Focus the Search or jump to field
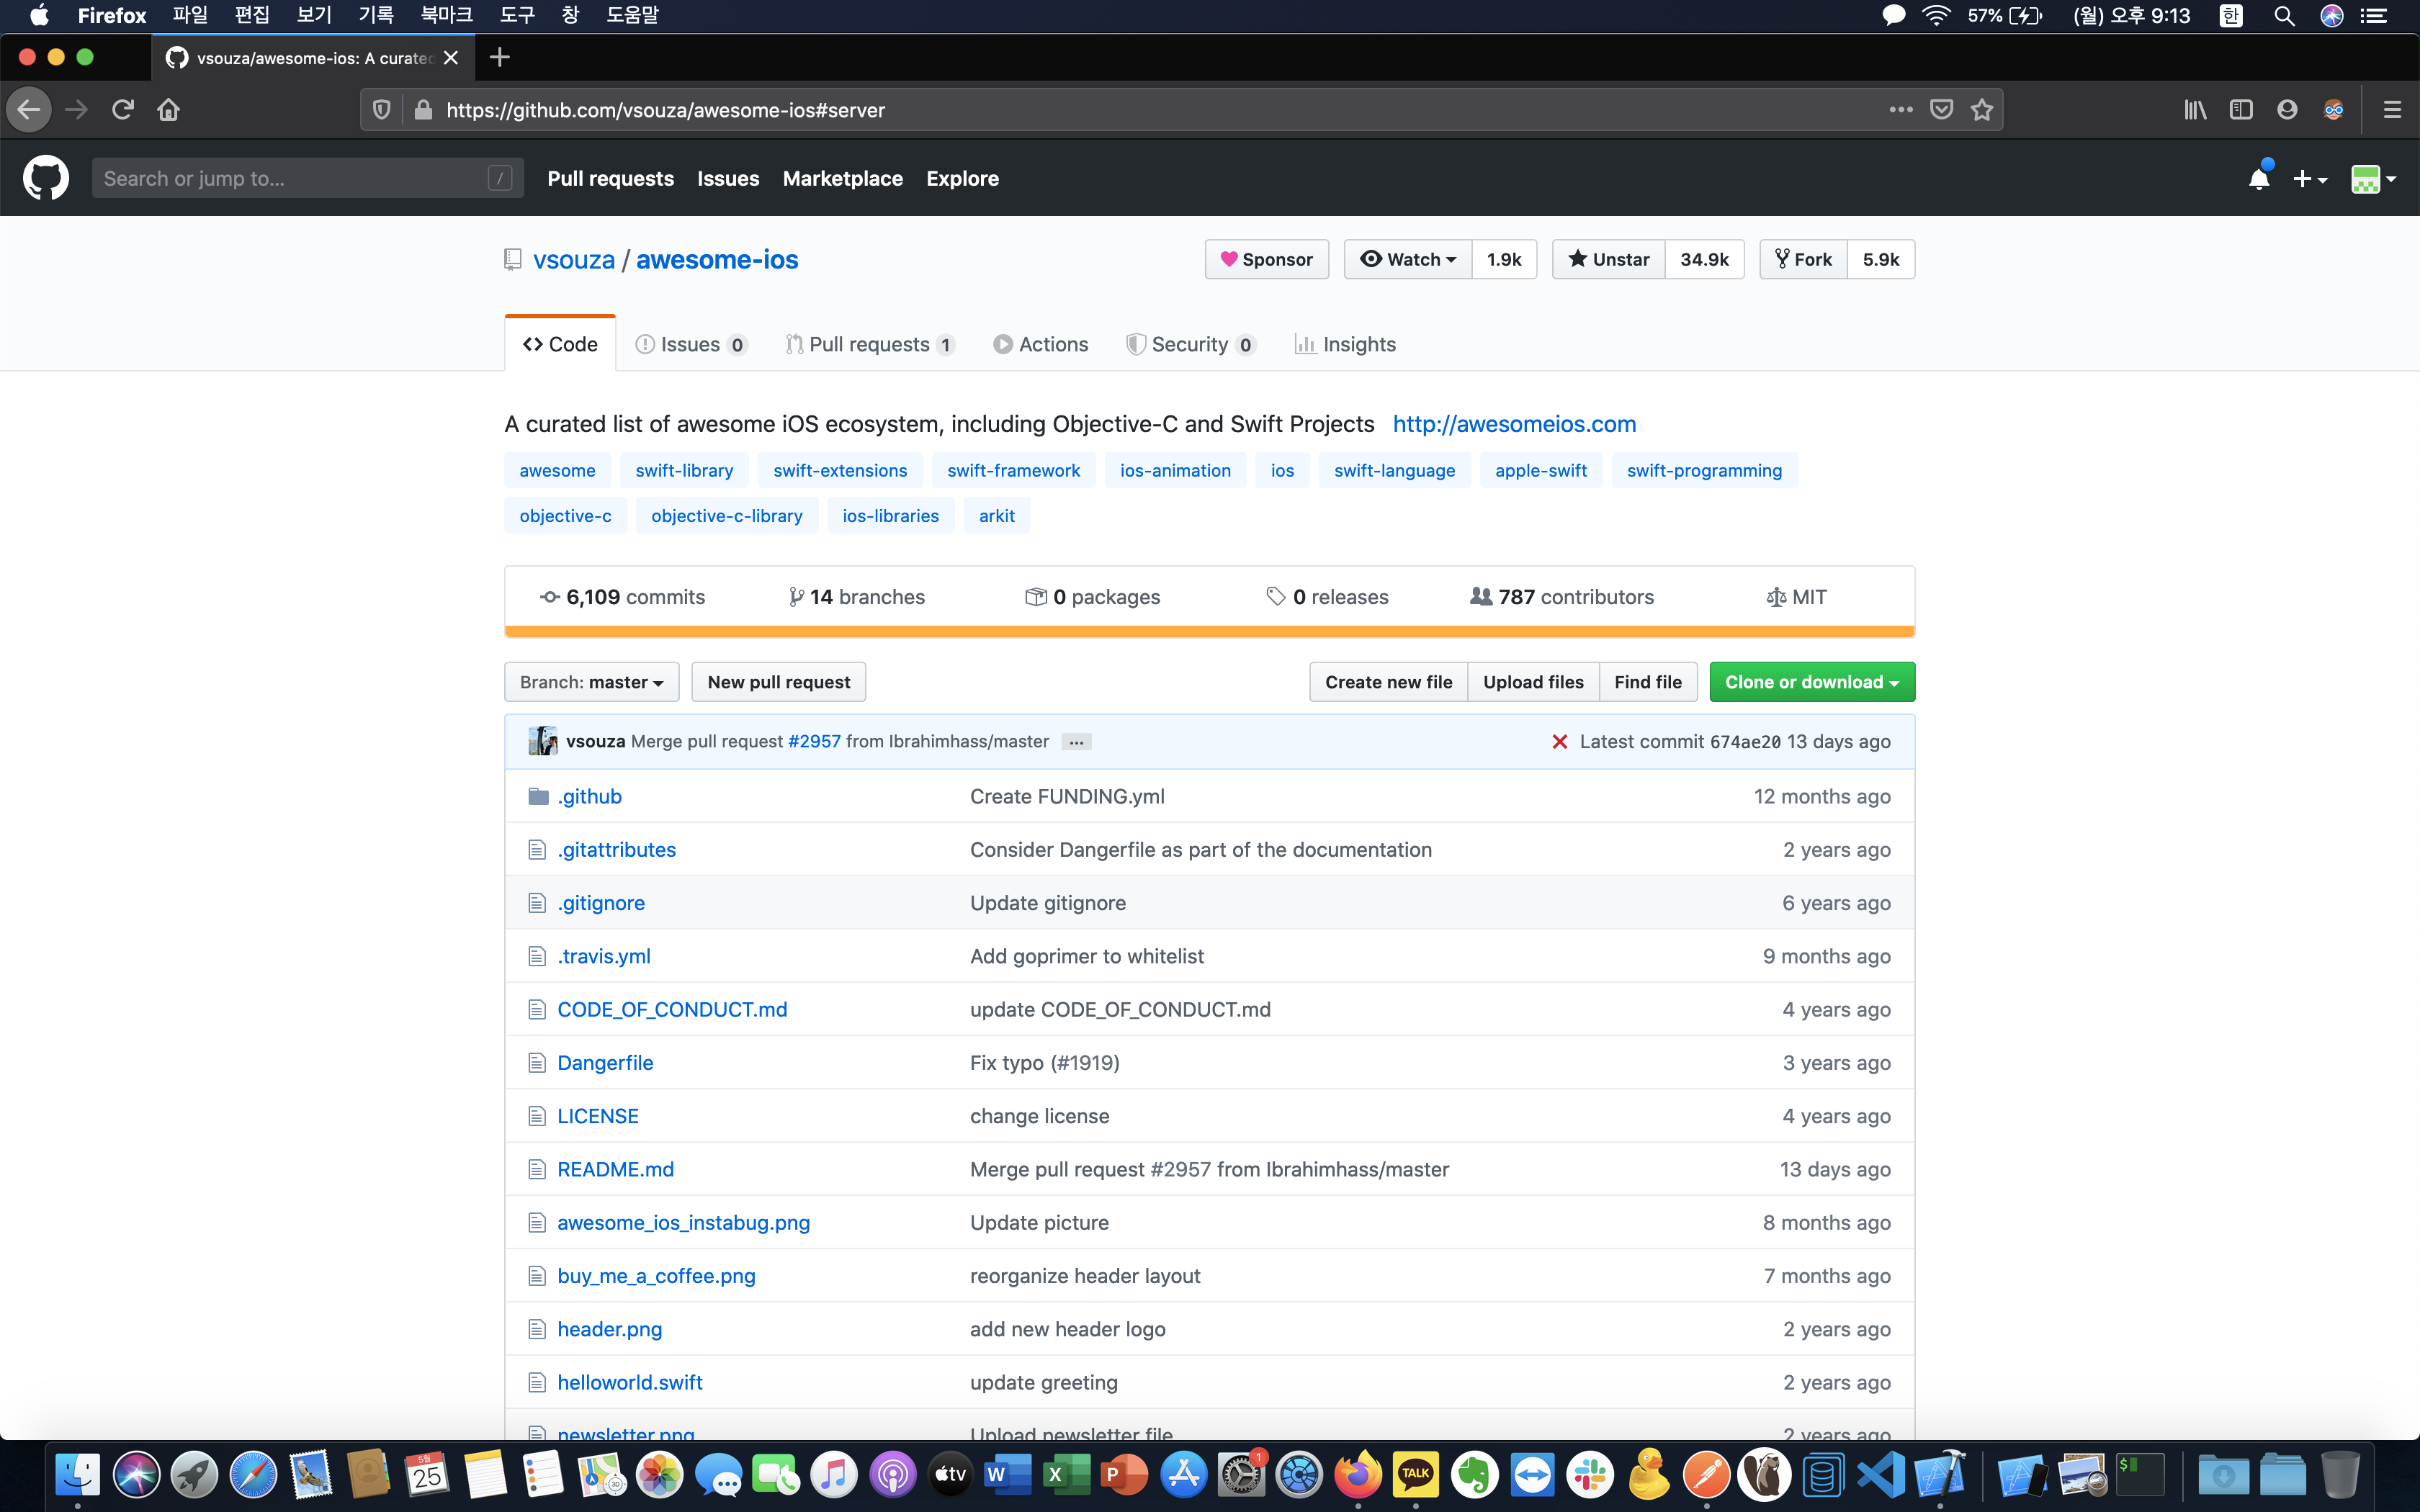 pos(307,178)
